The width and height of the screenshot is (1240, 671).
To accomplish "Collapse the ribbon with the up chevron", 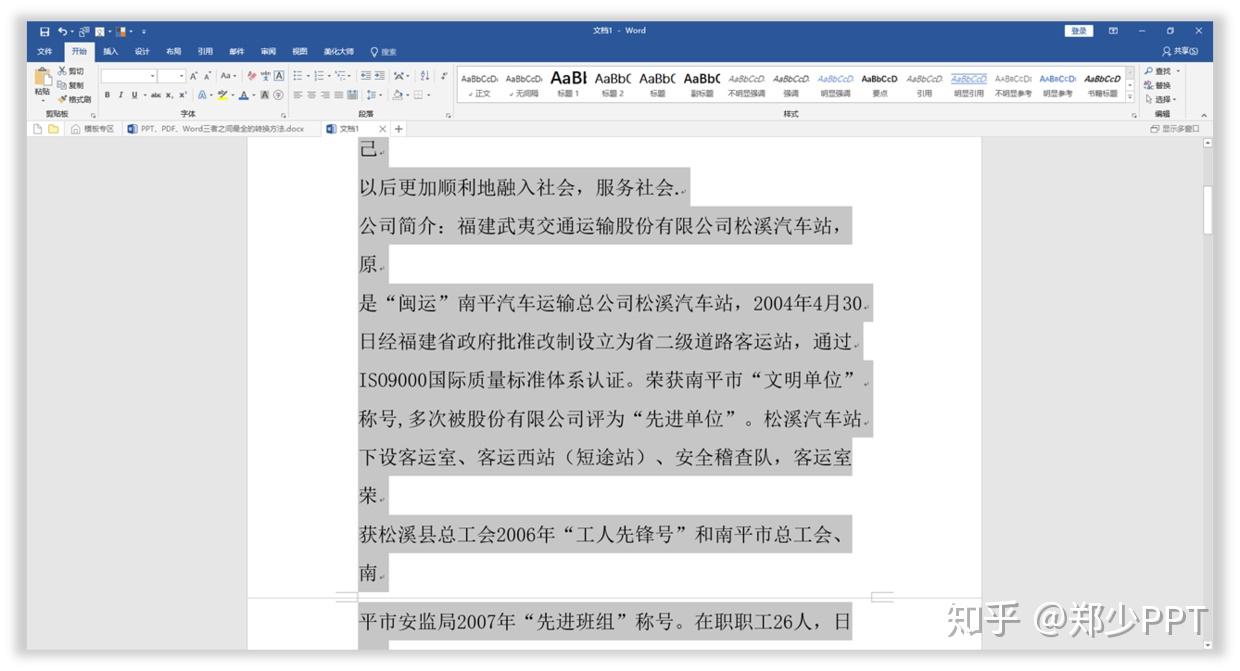I will [1203, 115].
